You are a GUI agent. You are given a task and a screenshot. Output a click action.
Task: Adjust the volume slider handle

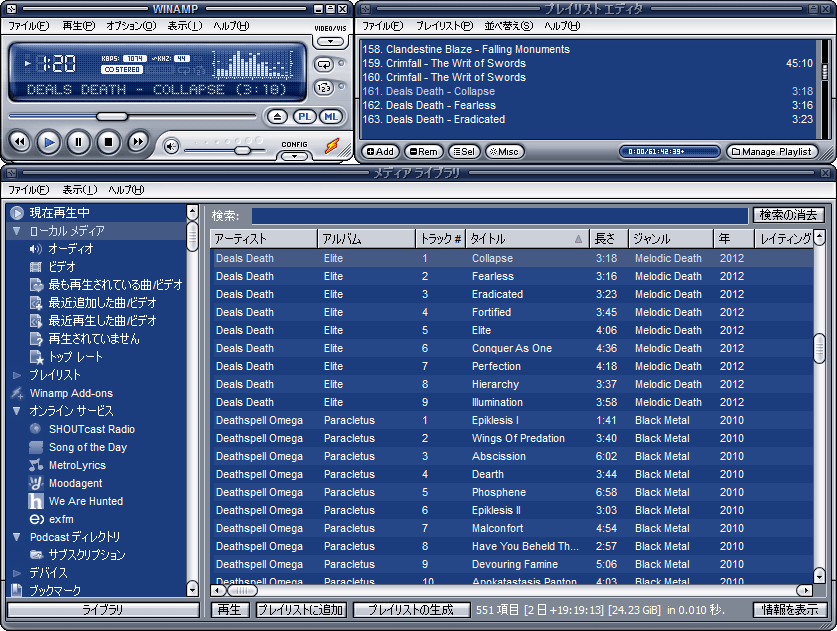click(242, 151)
